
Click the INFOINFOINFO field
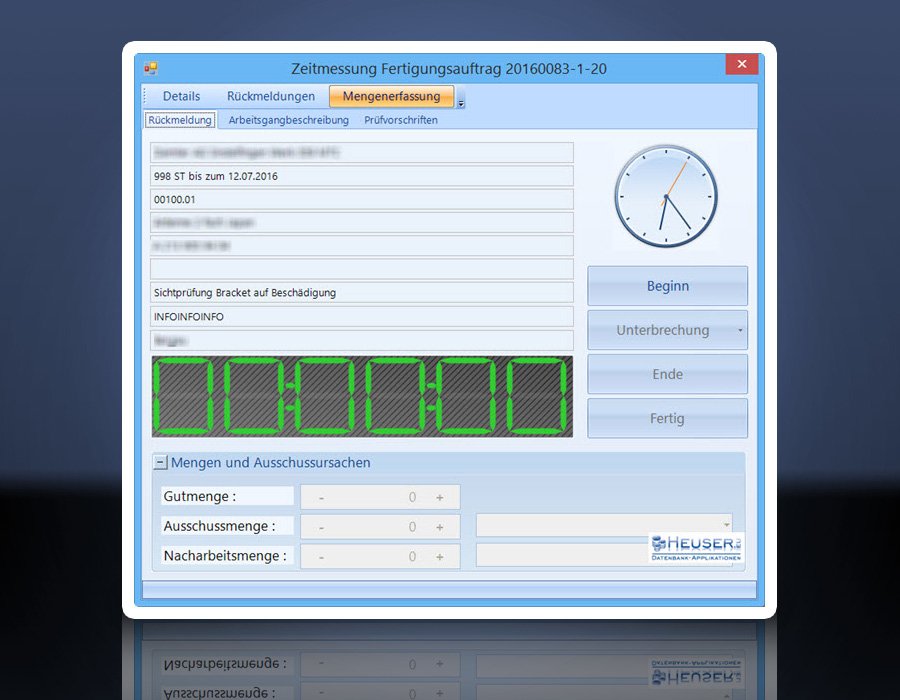click(x=362, y=317)
